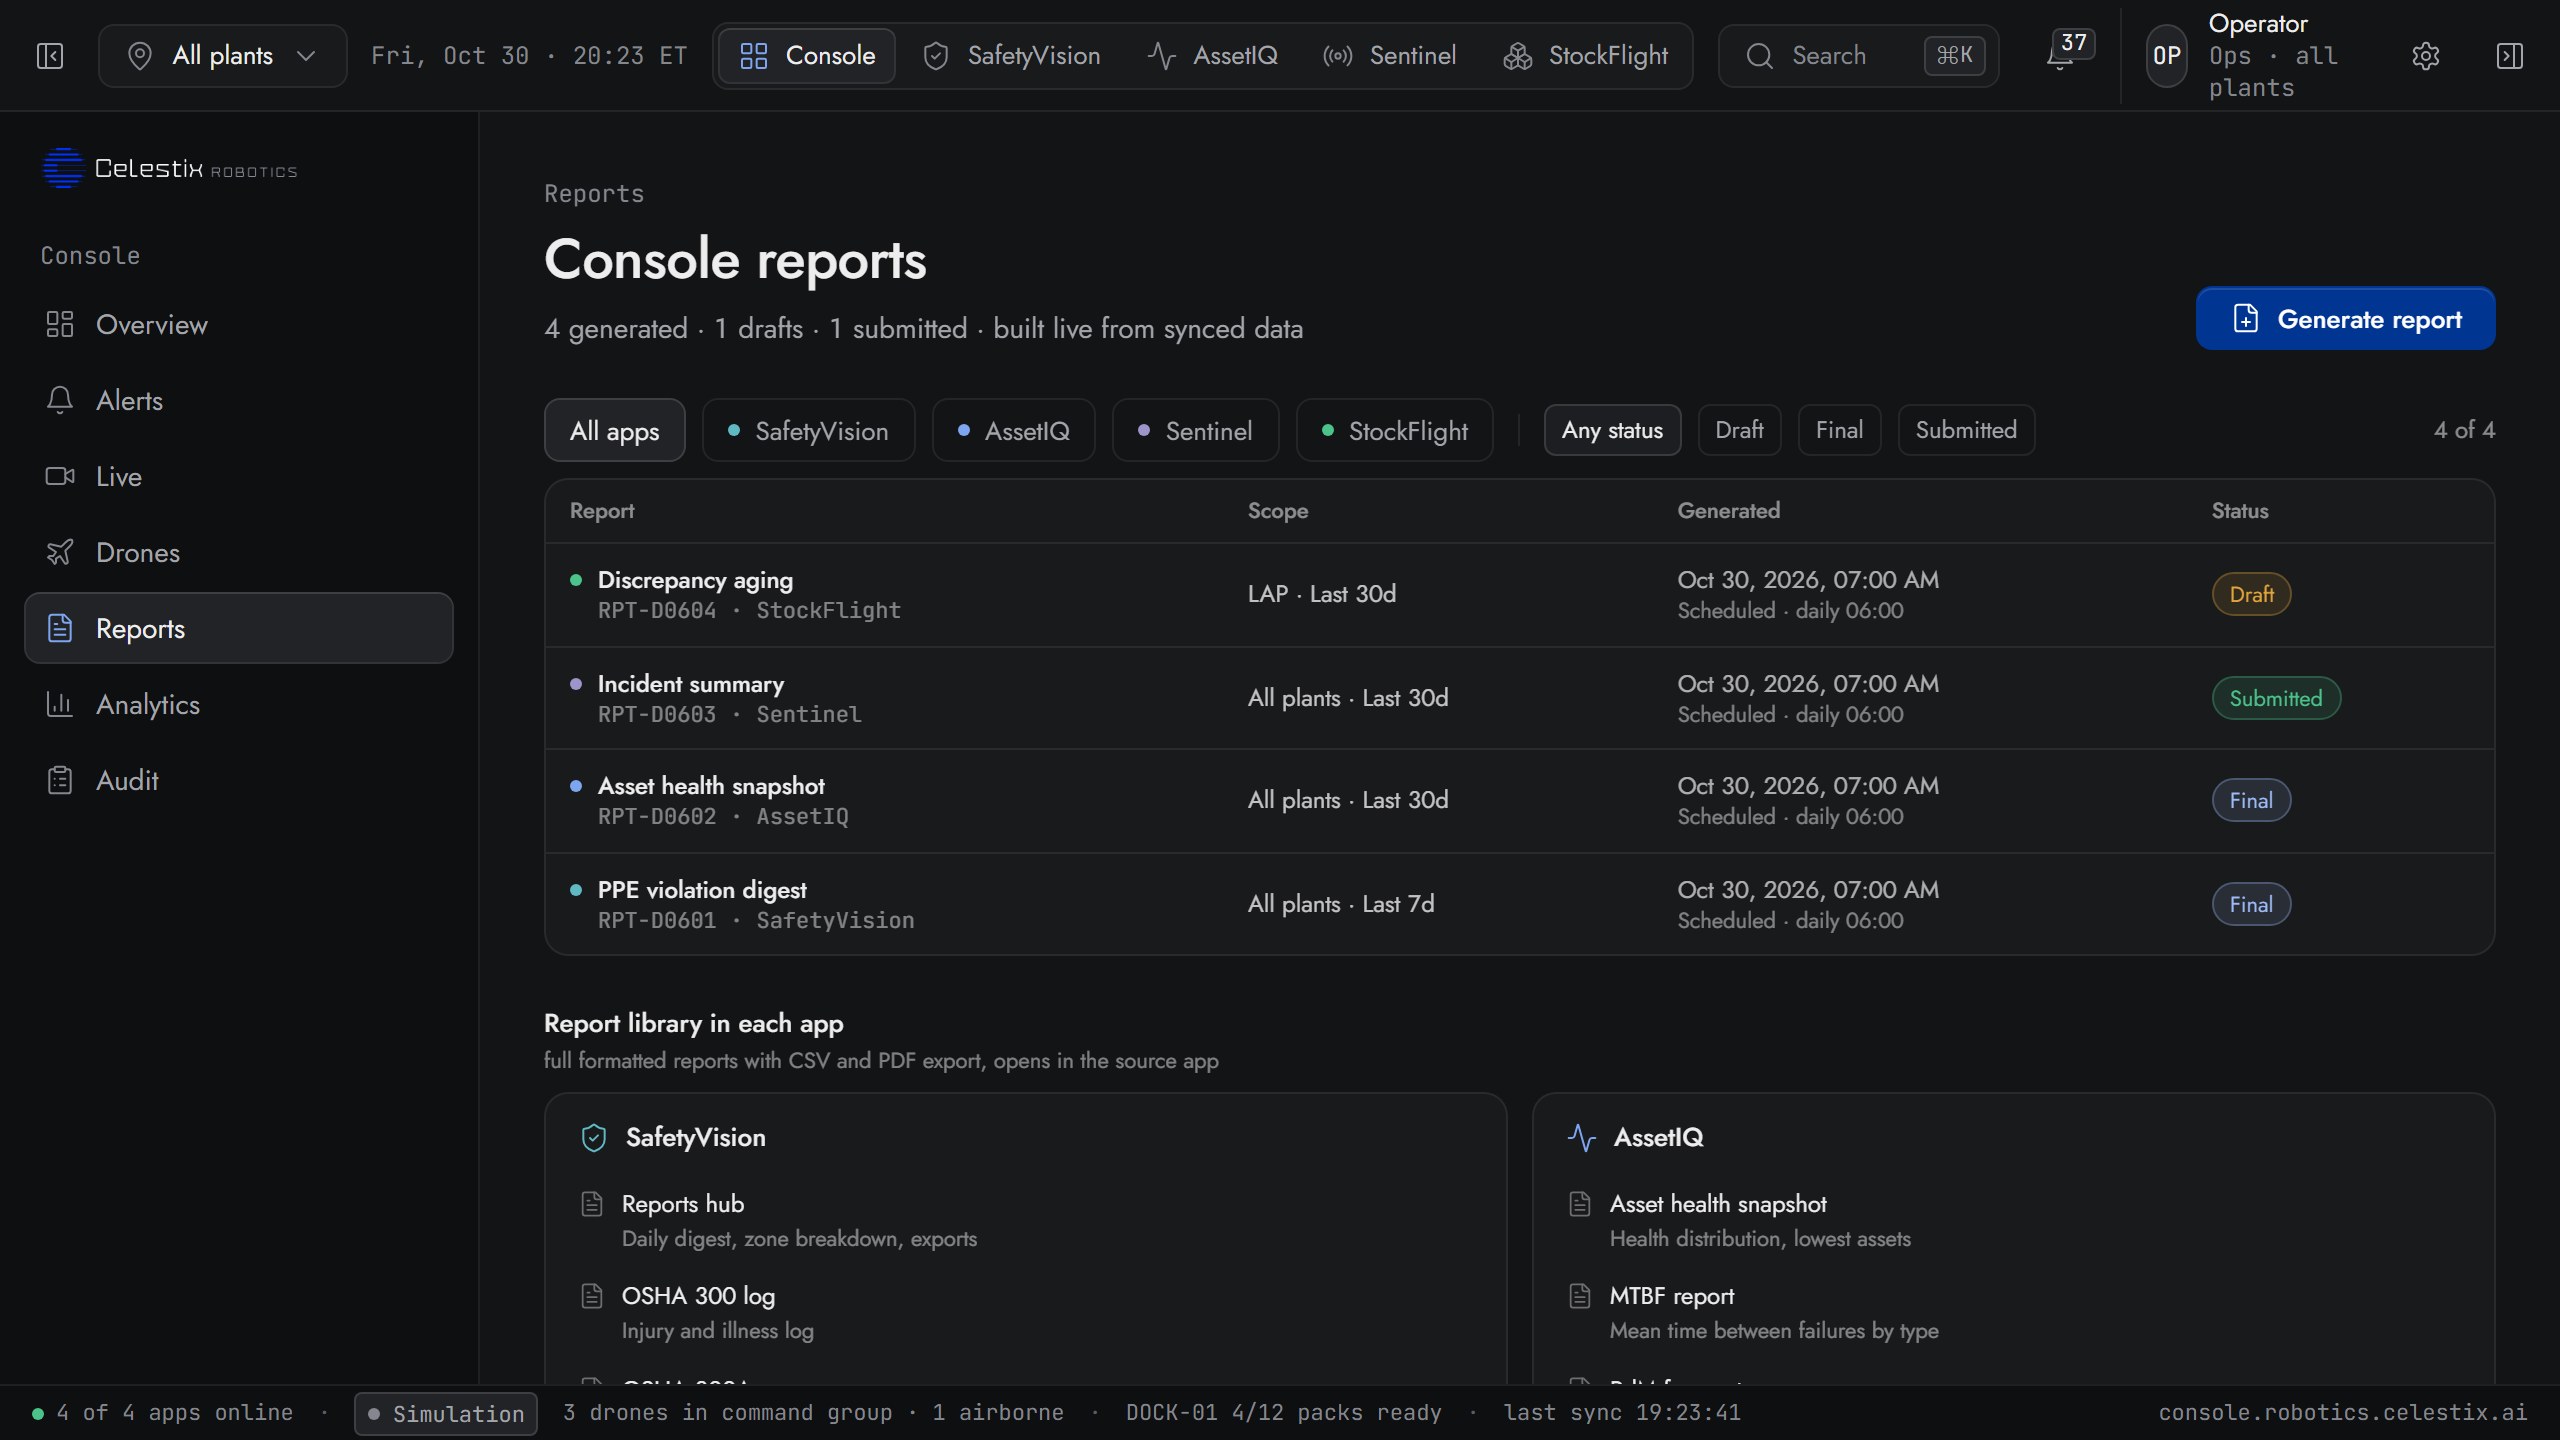Collapse the left sidebar panel icon

click(50, 56)
